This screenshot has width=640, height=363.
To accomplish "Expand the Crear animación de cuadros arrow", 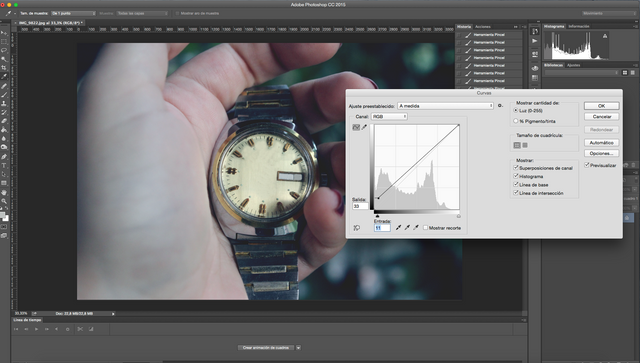I will 298,347.
